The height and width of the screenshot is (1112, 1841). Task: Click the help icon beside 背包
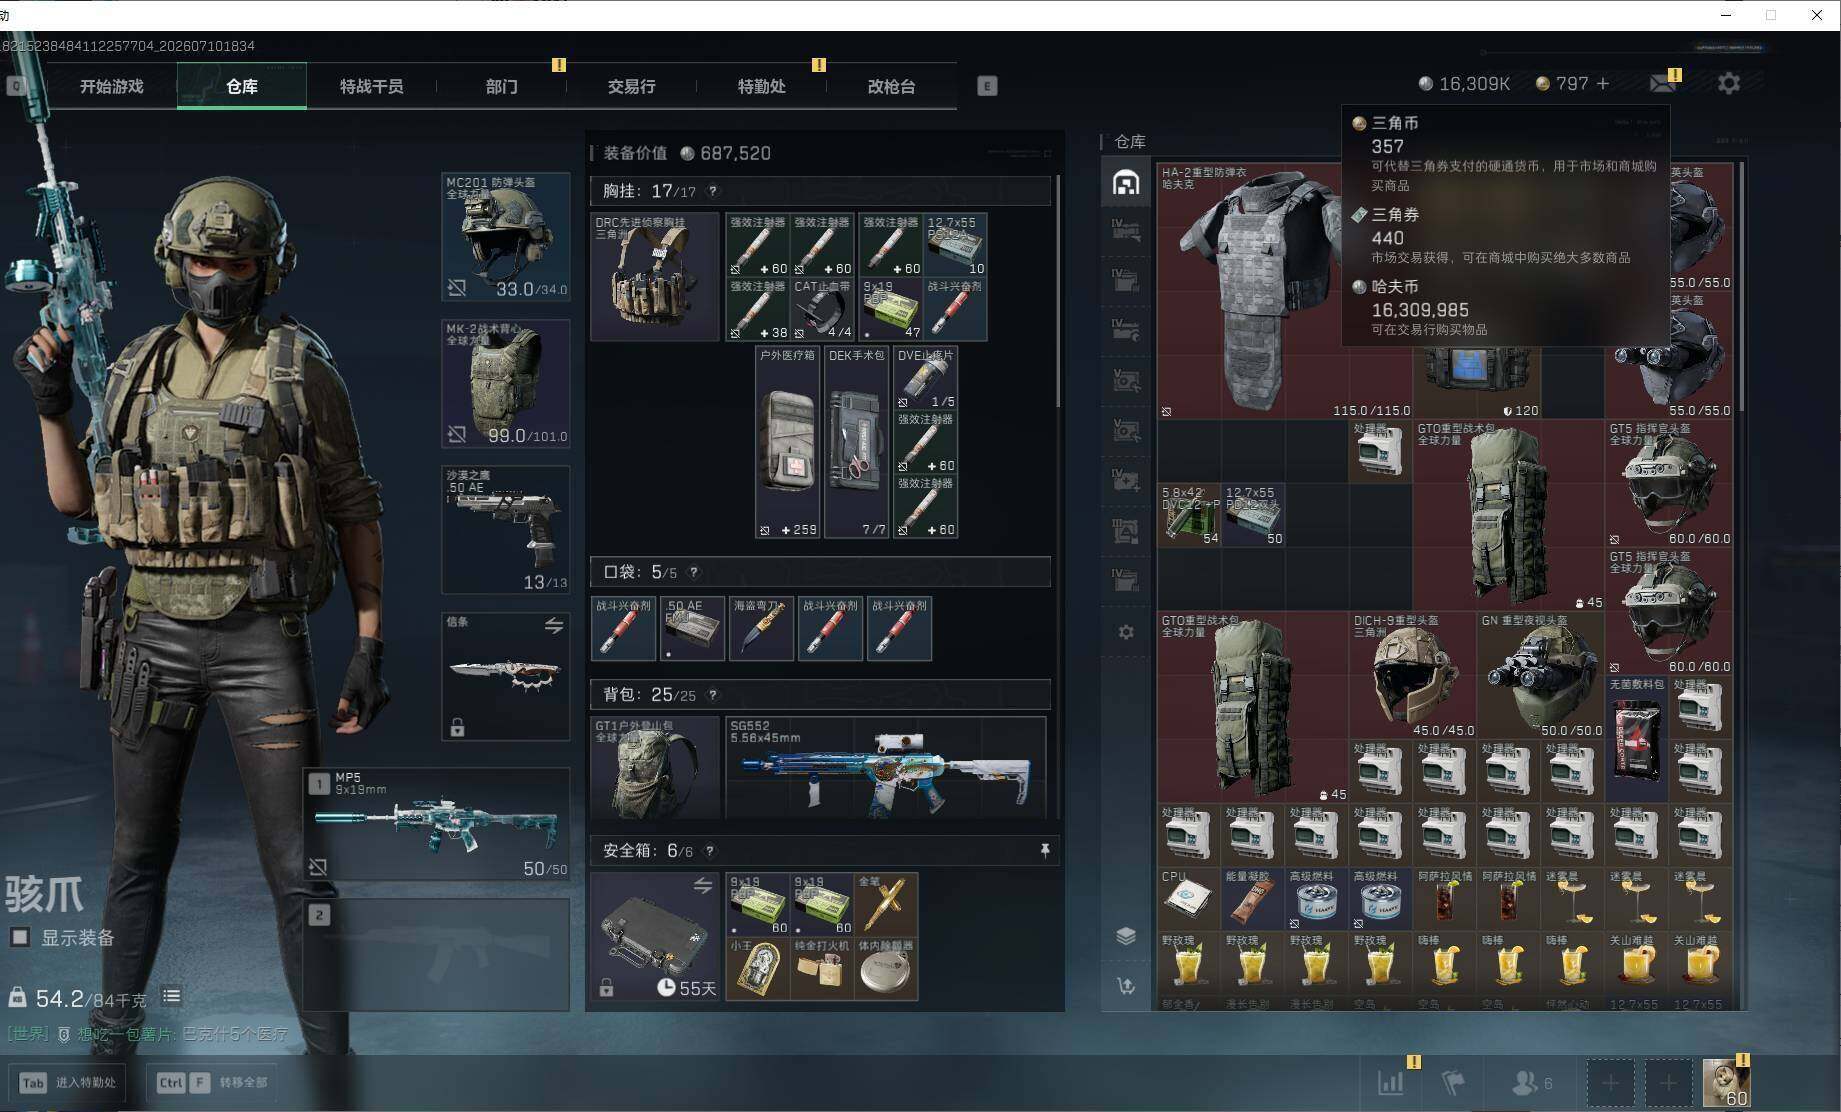[712, 695]
